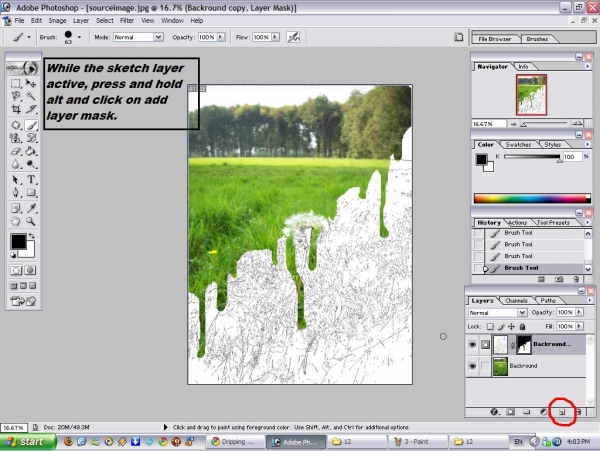The width and height of the screenshot is (600, 451).
Task: Select the Polygonal Lasso tool
Action: coord(15,96)
